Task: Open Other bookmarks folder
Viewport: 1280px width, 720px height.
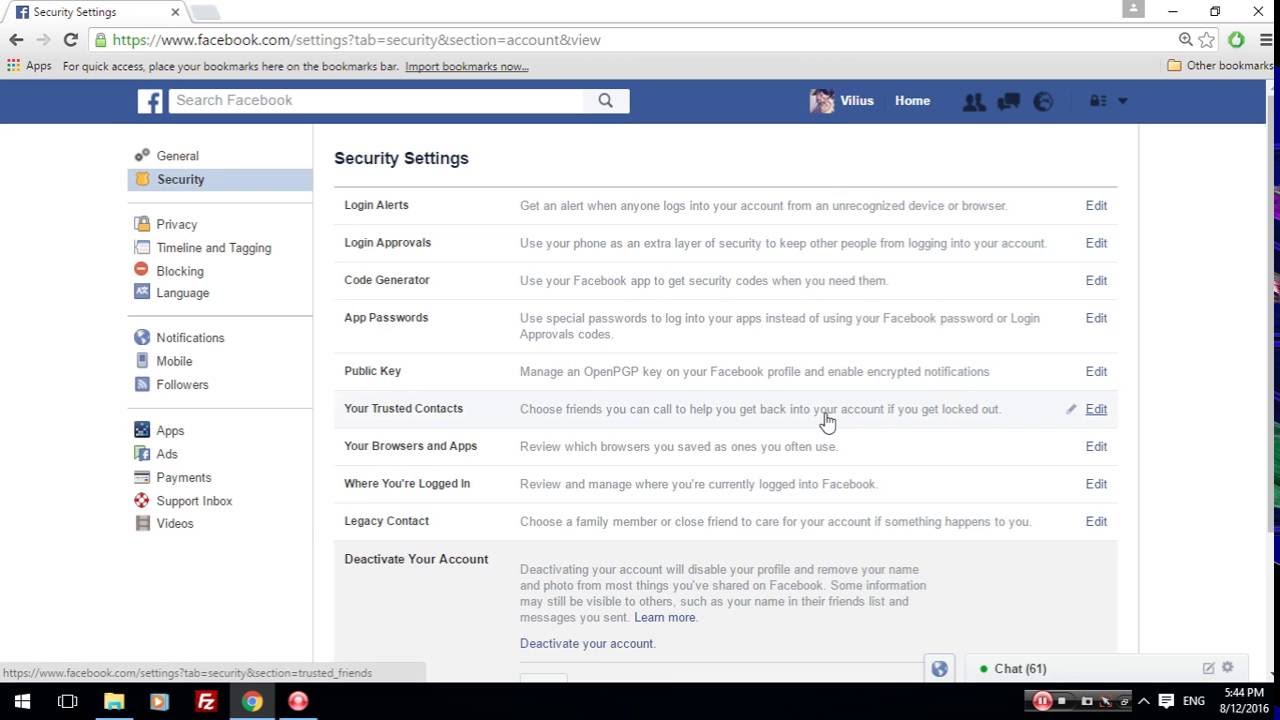Action: pyautogui.click(x=1220, y=66)
